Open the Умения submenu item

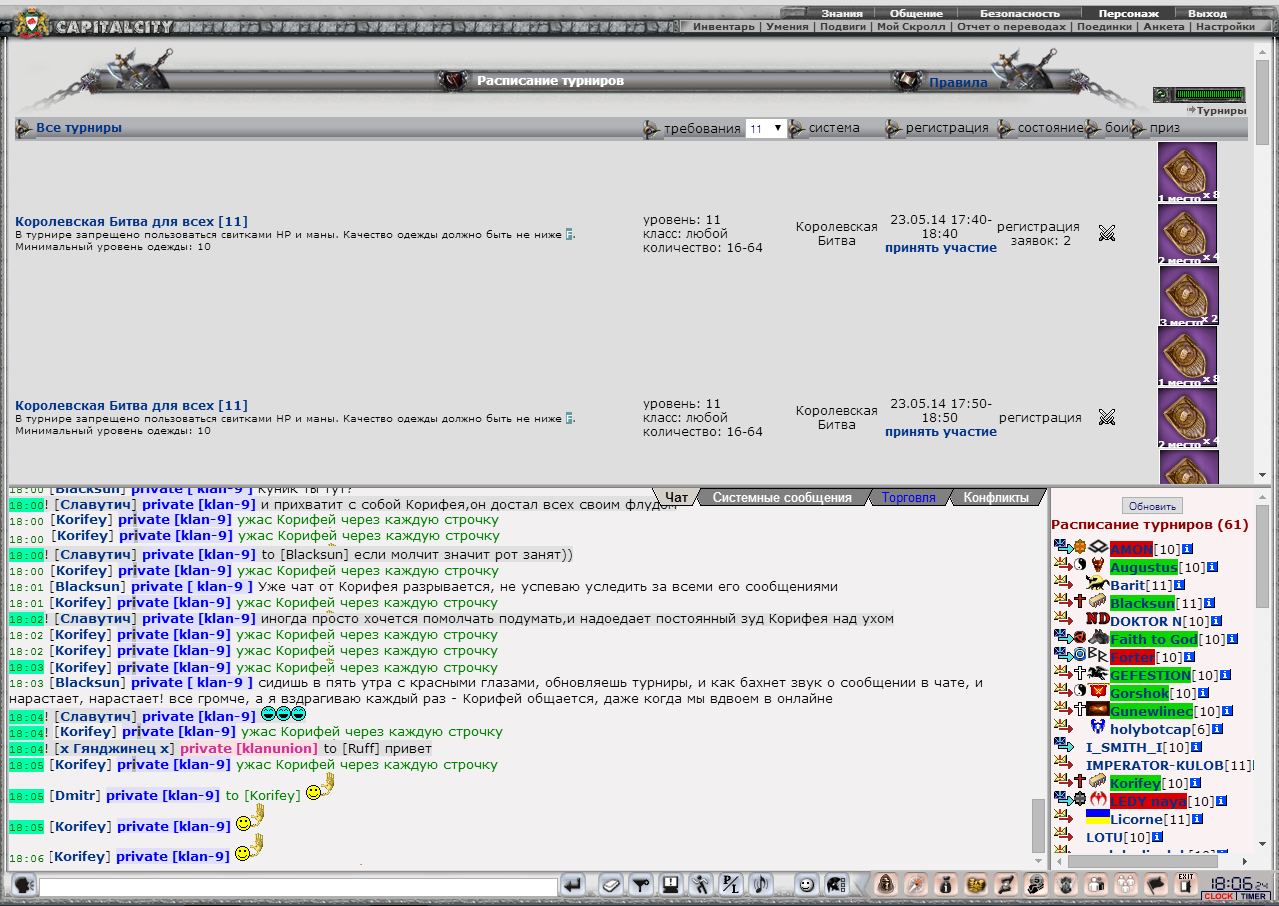(x=787, y=27)
